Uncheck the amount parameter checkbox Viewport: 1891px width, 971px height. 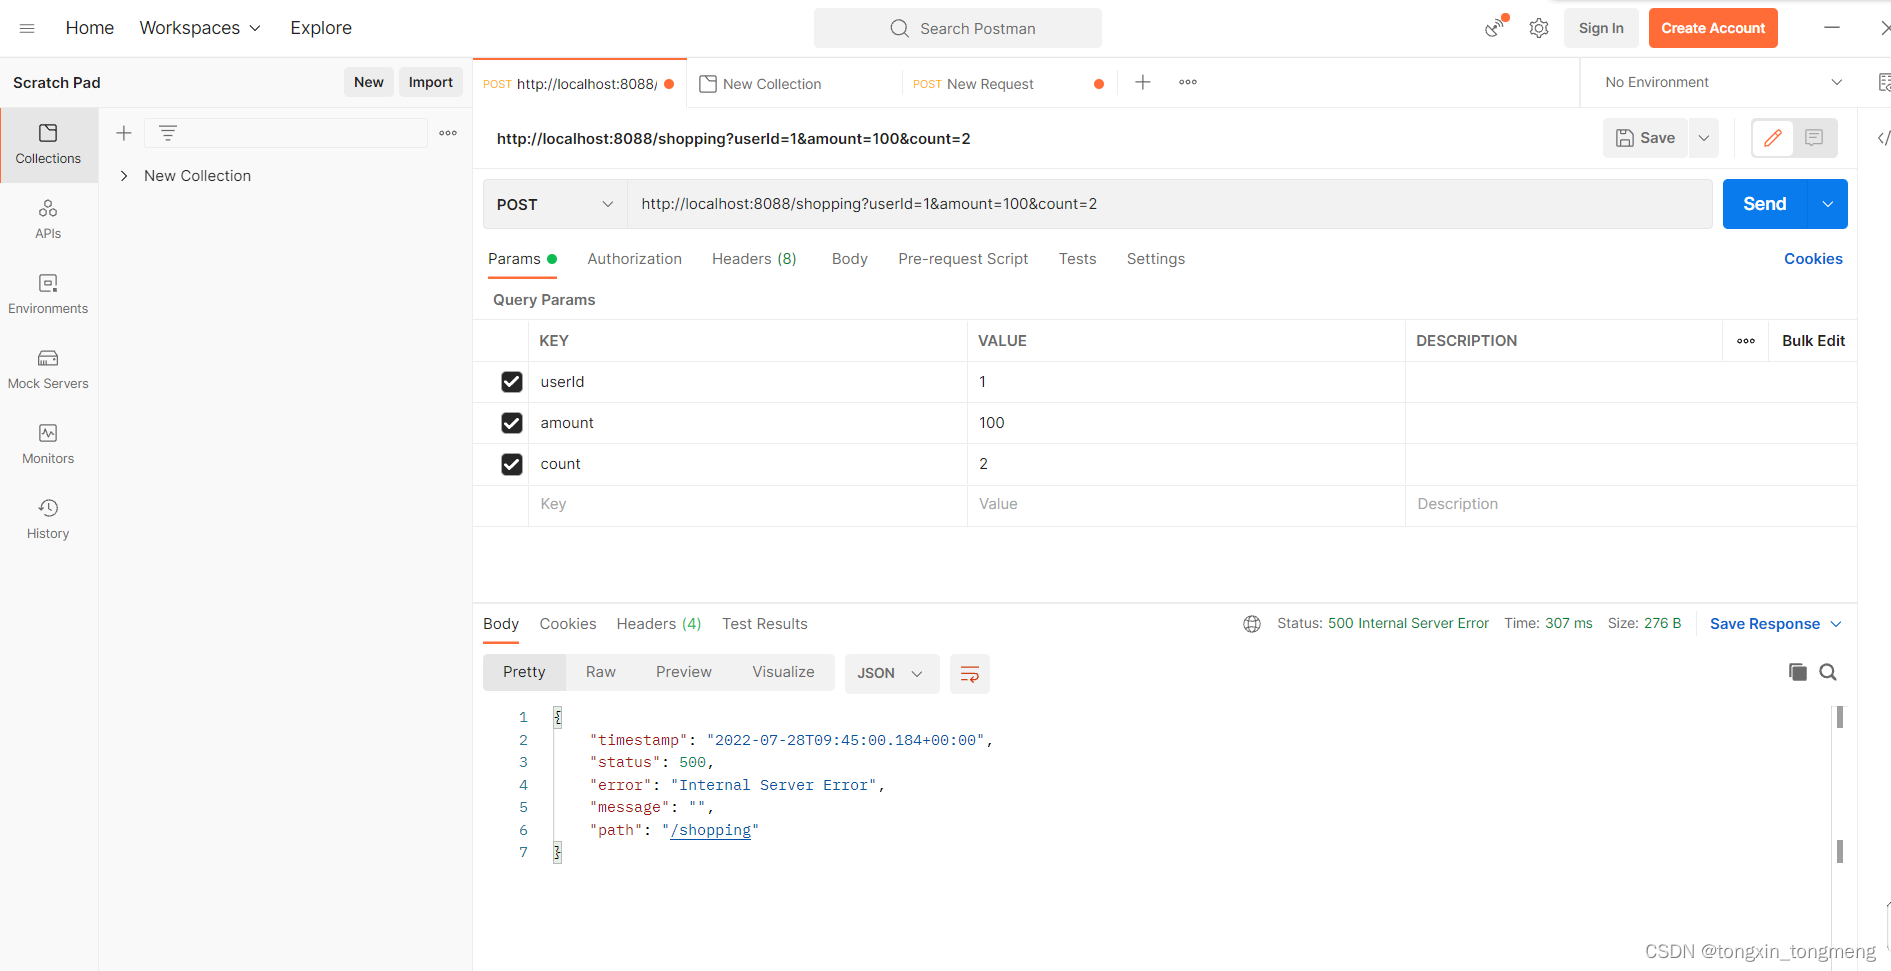coord(512,423)
